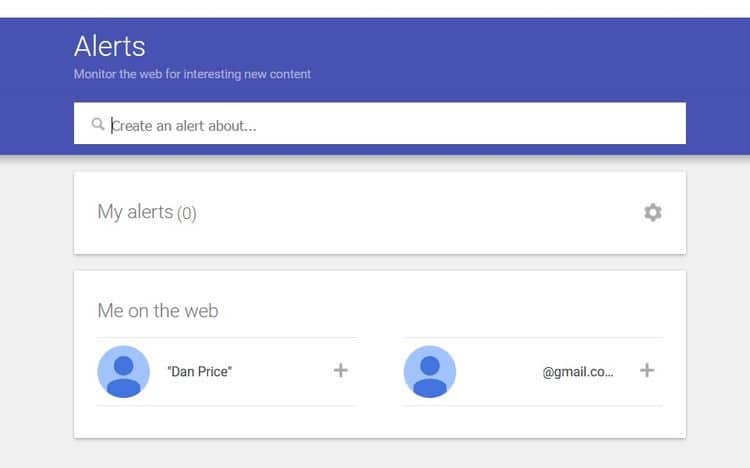Click the search magnifier icon
750x468 pixels.
(98, 124)
